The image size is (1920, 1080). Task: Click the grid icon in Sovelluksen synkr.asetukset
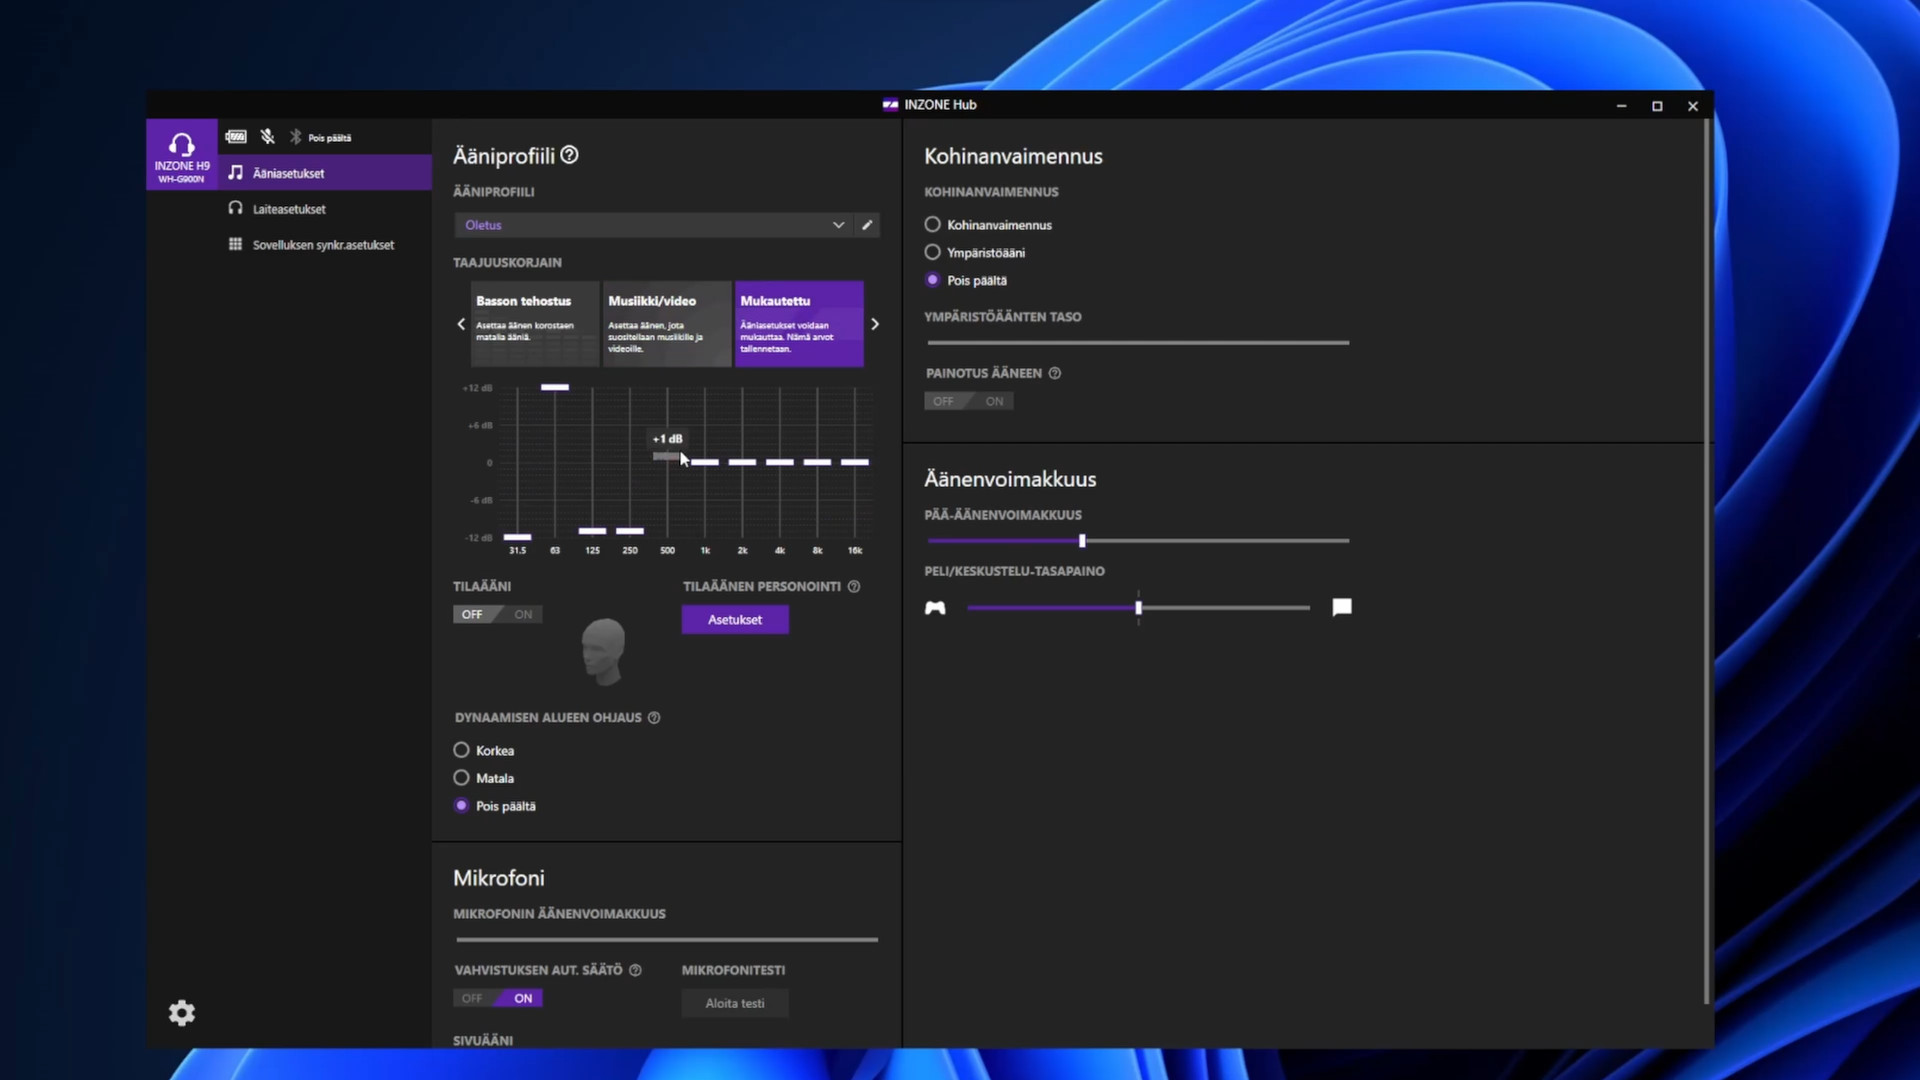tap(236, 244)
